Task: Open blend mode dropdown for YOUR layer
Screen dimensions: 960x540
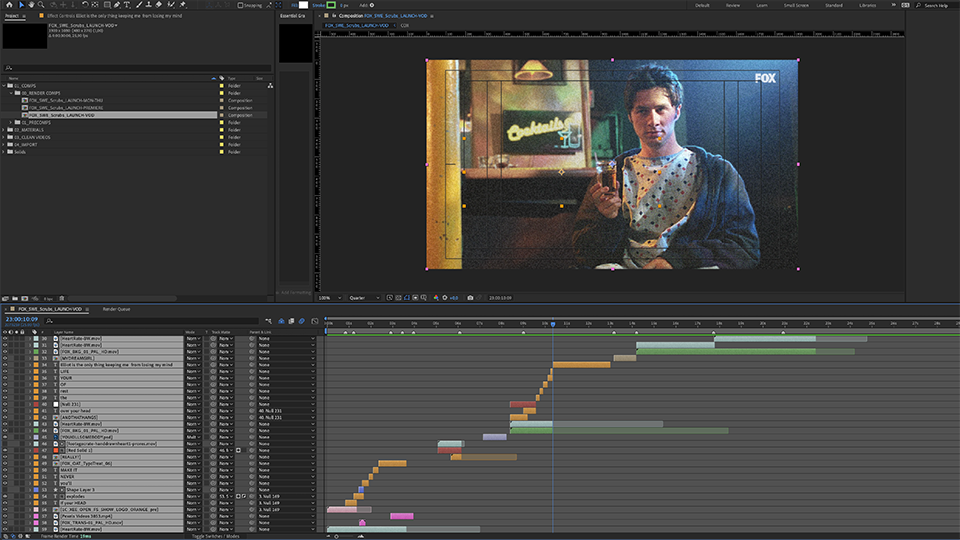Action: 193,378
